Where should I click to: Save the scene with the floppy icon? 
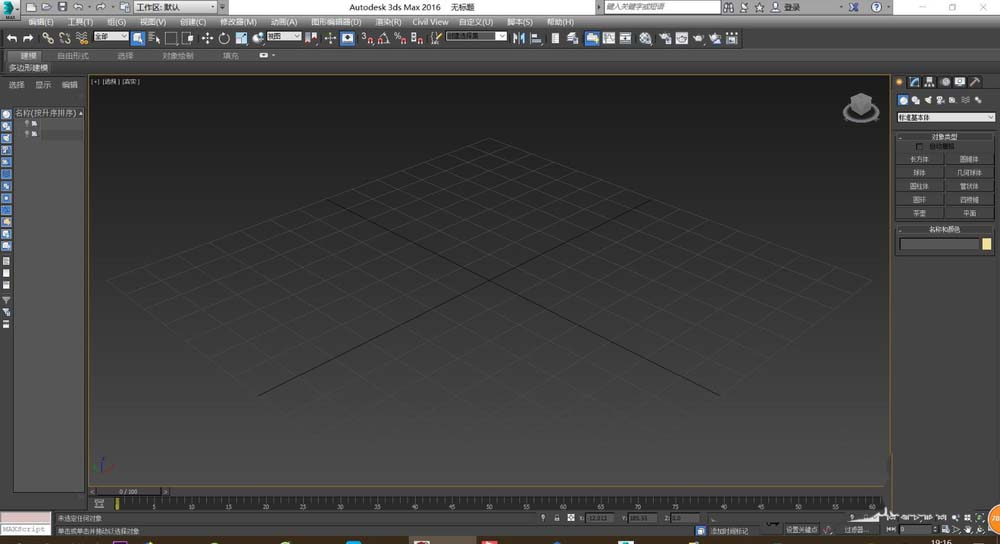62,7
